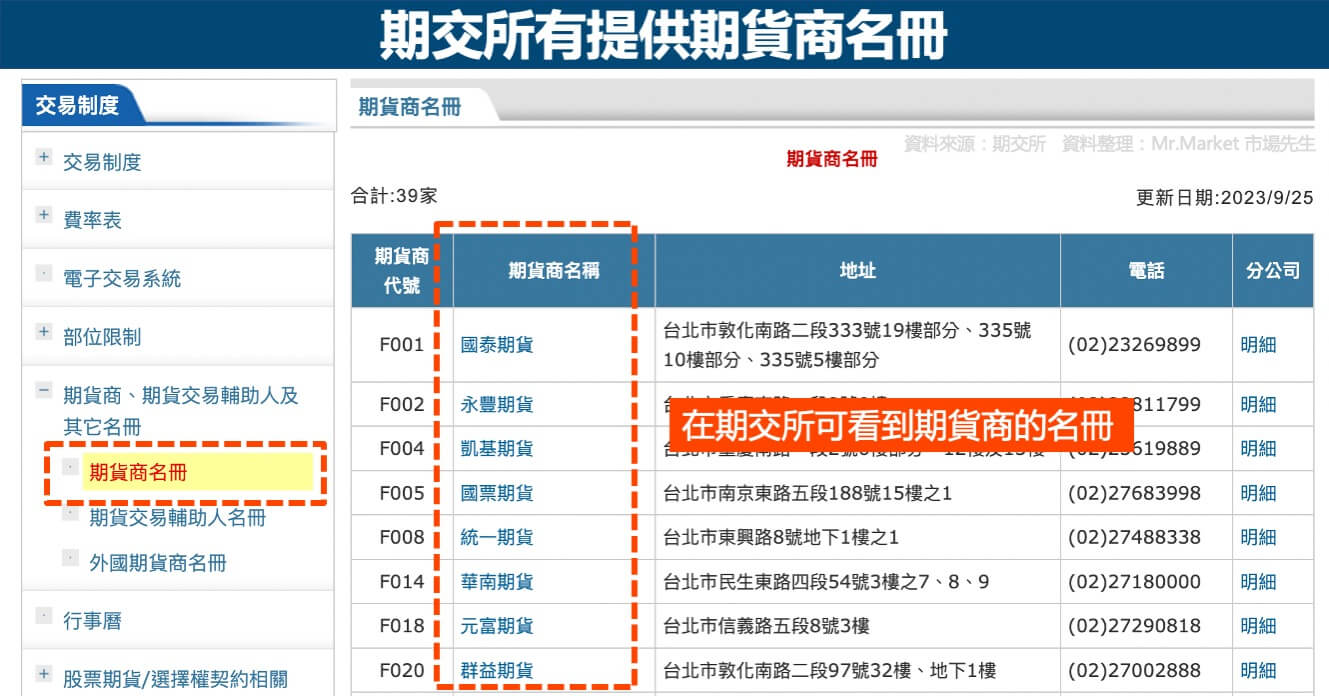Click phone number (02)27002888
The height and width of the screenshot is (696, 1329).
pyautogui.click(x=1134, y=670)
